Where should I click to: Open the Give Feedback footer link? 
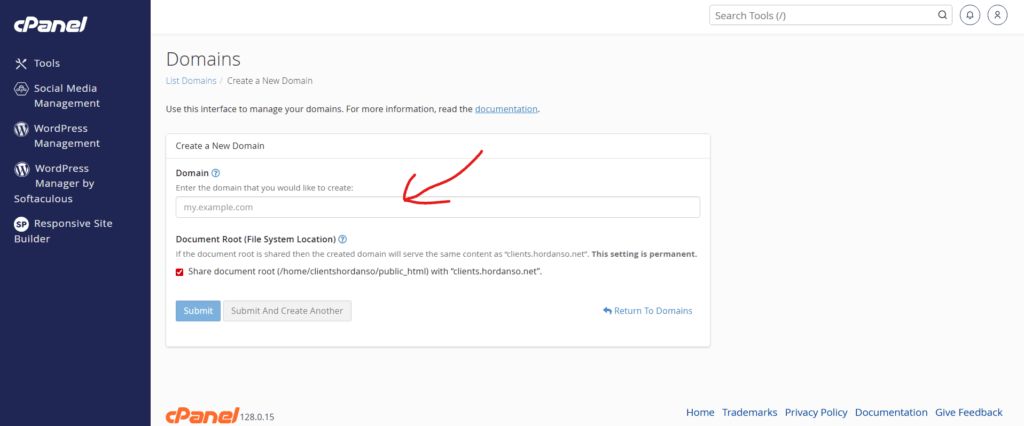968,412
